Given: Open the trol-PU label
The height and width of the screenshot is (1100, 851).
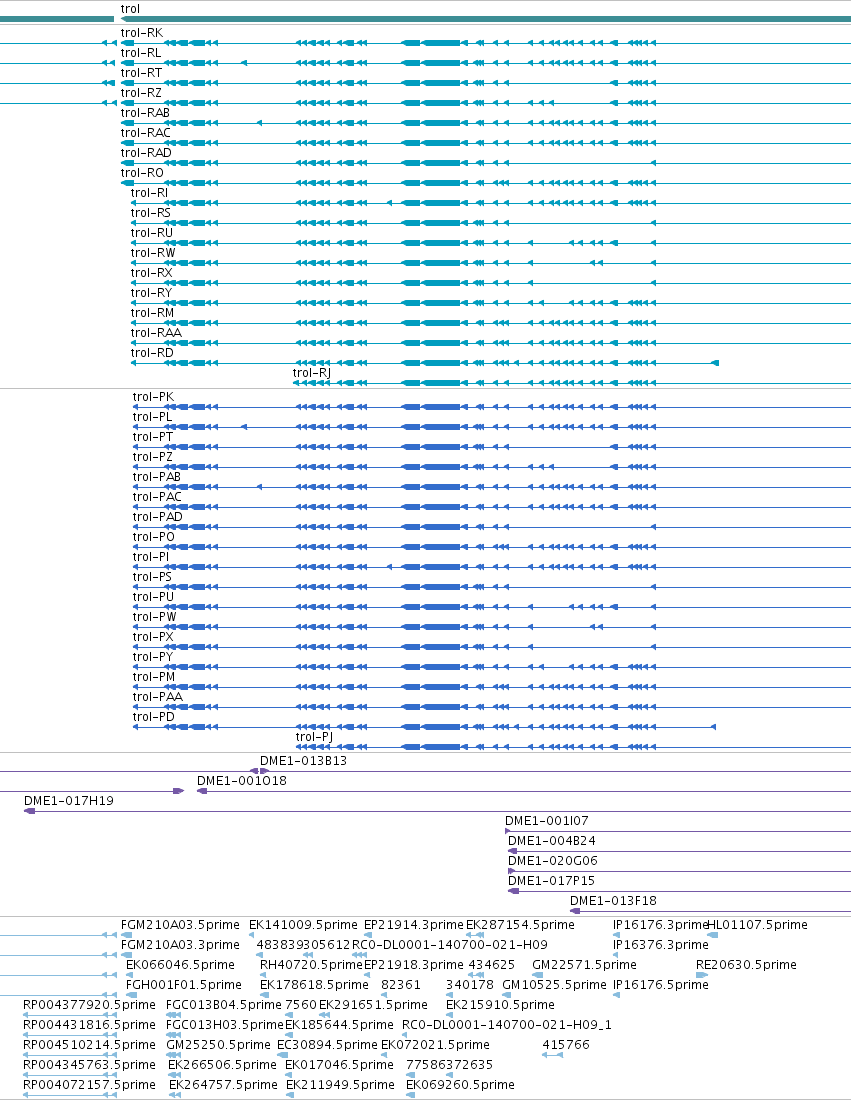Looking at the screenshot, I should coord(154,596).
